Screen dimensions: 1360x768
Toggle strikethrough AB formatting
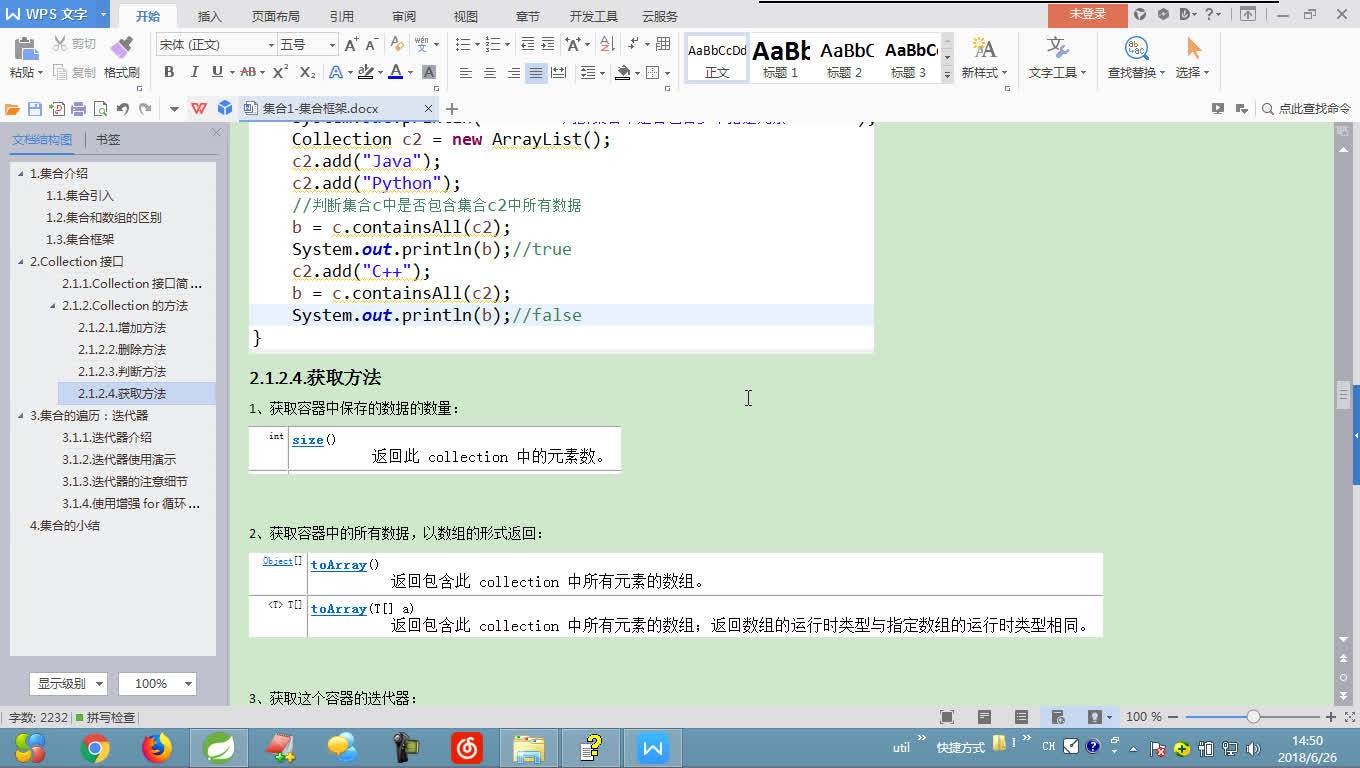tap(247, 72)
